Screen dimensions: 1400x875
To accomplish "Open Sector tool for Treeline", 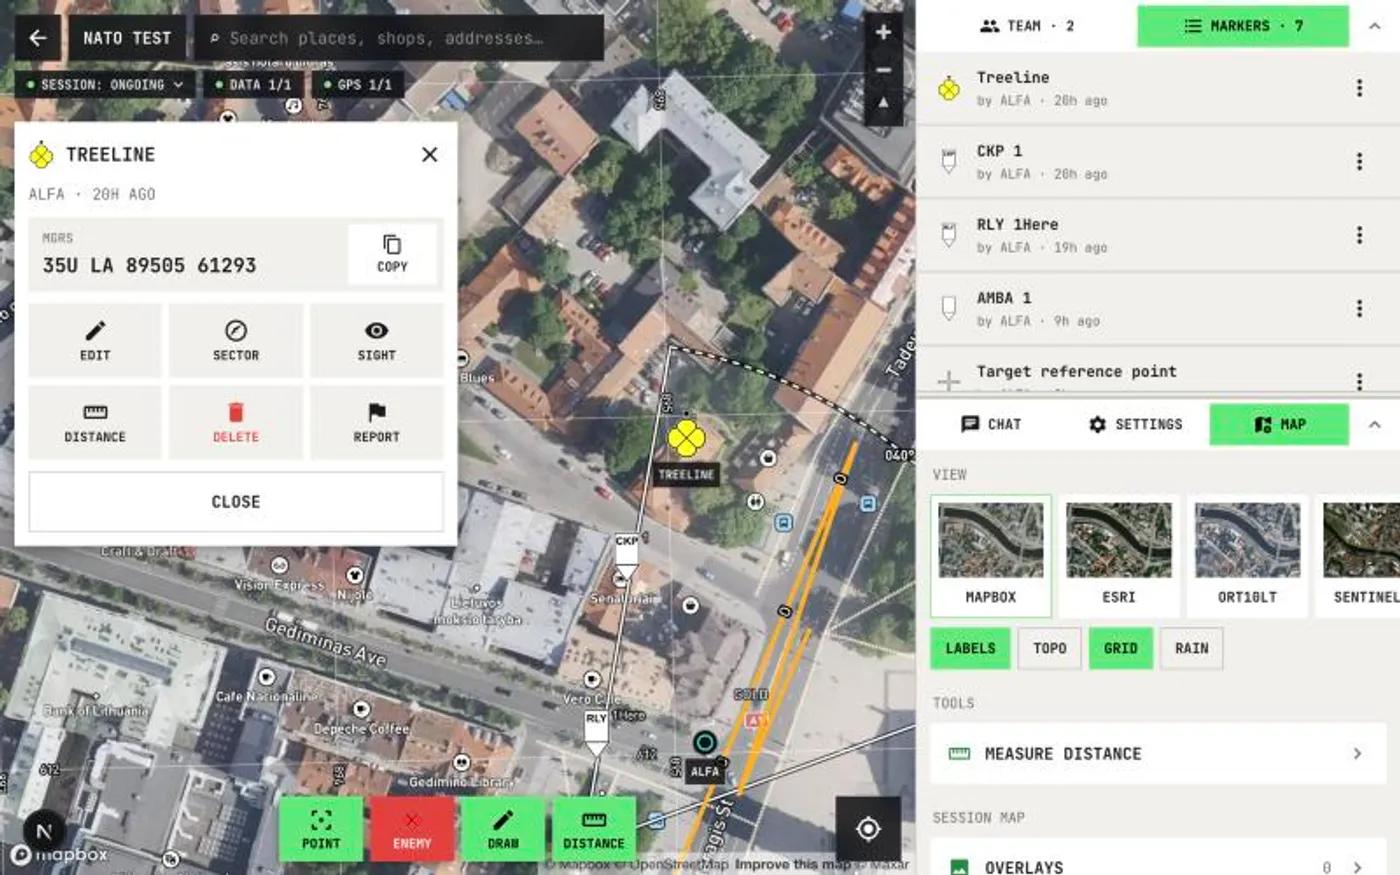I will pos(236,341).
